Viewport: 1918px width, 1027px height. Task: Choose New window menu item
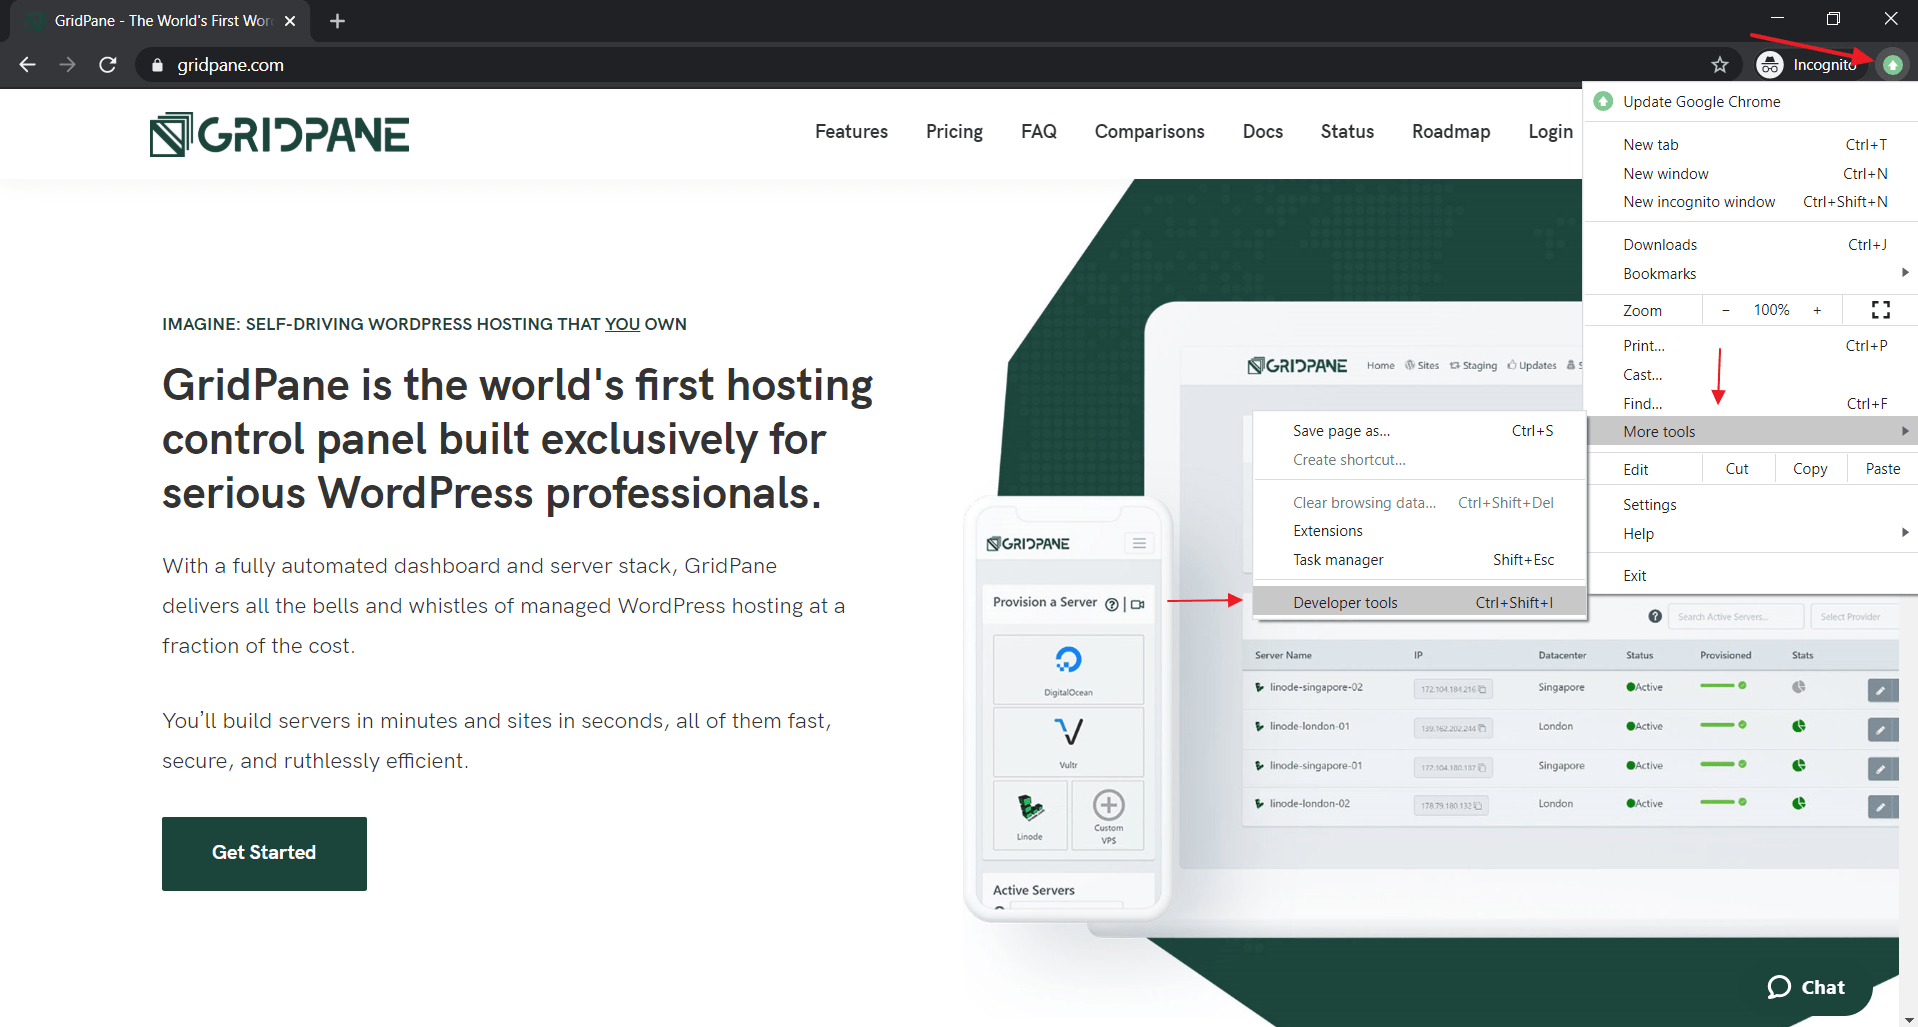[1750, 173]
